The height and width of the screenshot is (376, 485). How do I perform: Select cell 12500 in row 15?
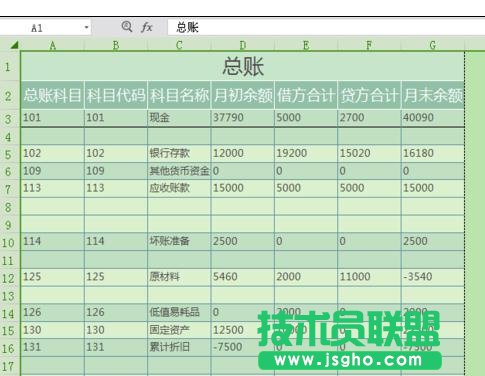[243, 330]
